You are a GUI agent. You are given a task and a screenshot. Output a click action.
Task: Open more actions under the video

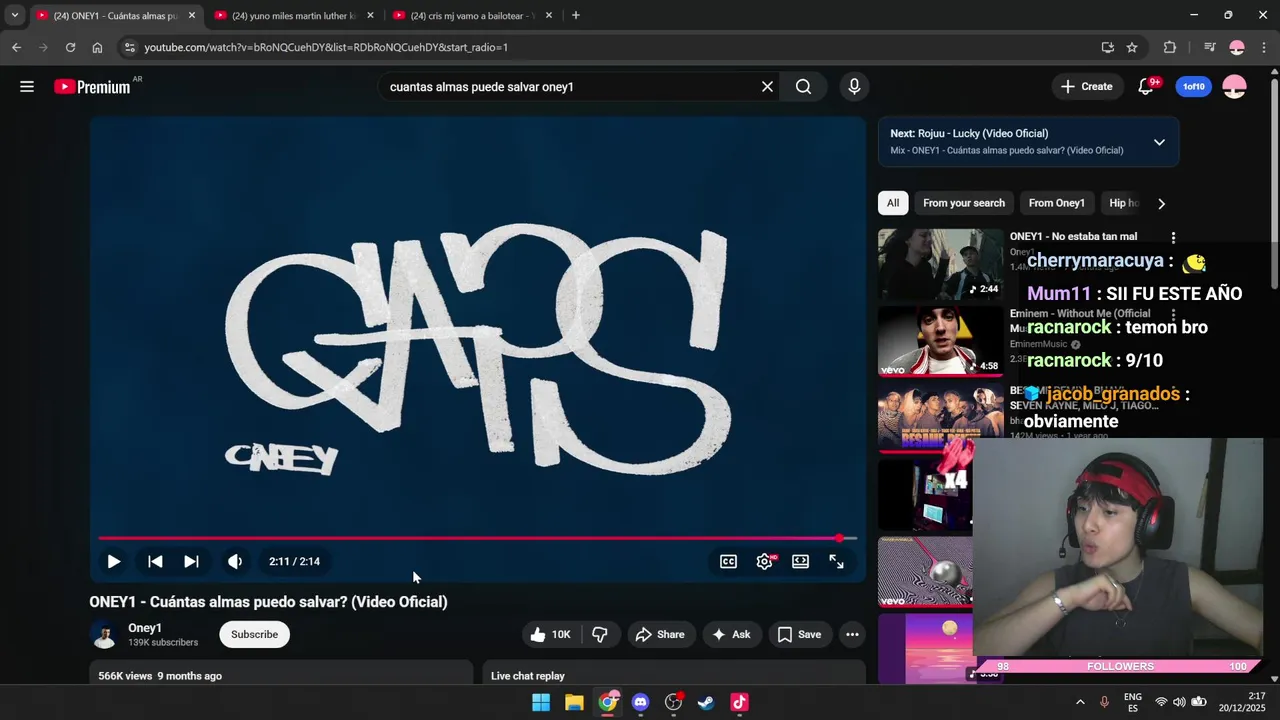[852, 635]
